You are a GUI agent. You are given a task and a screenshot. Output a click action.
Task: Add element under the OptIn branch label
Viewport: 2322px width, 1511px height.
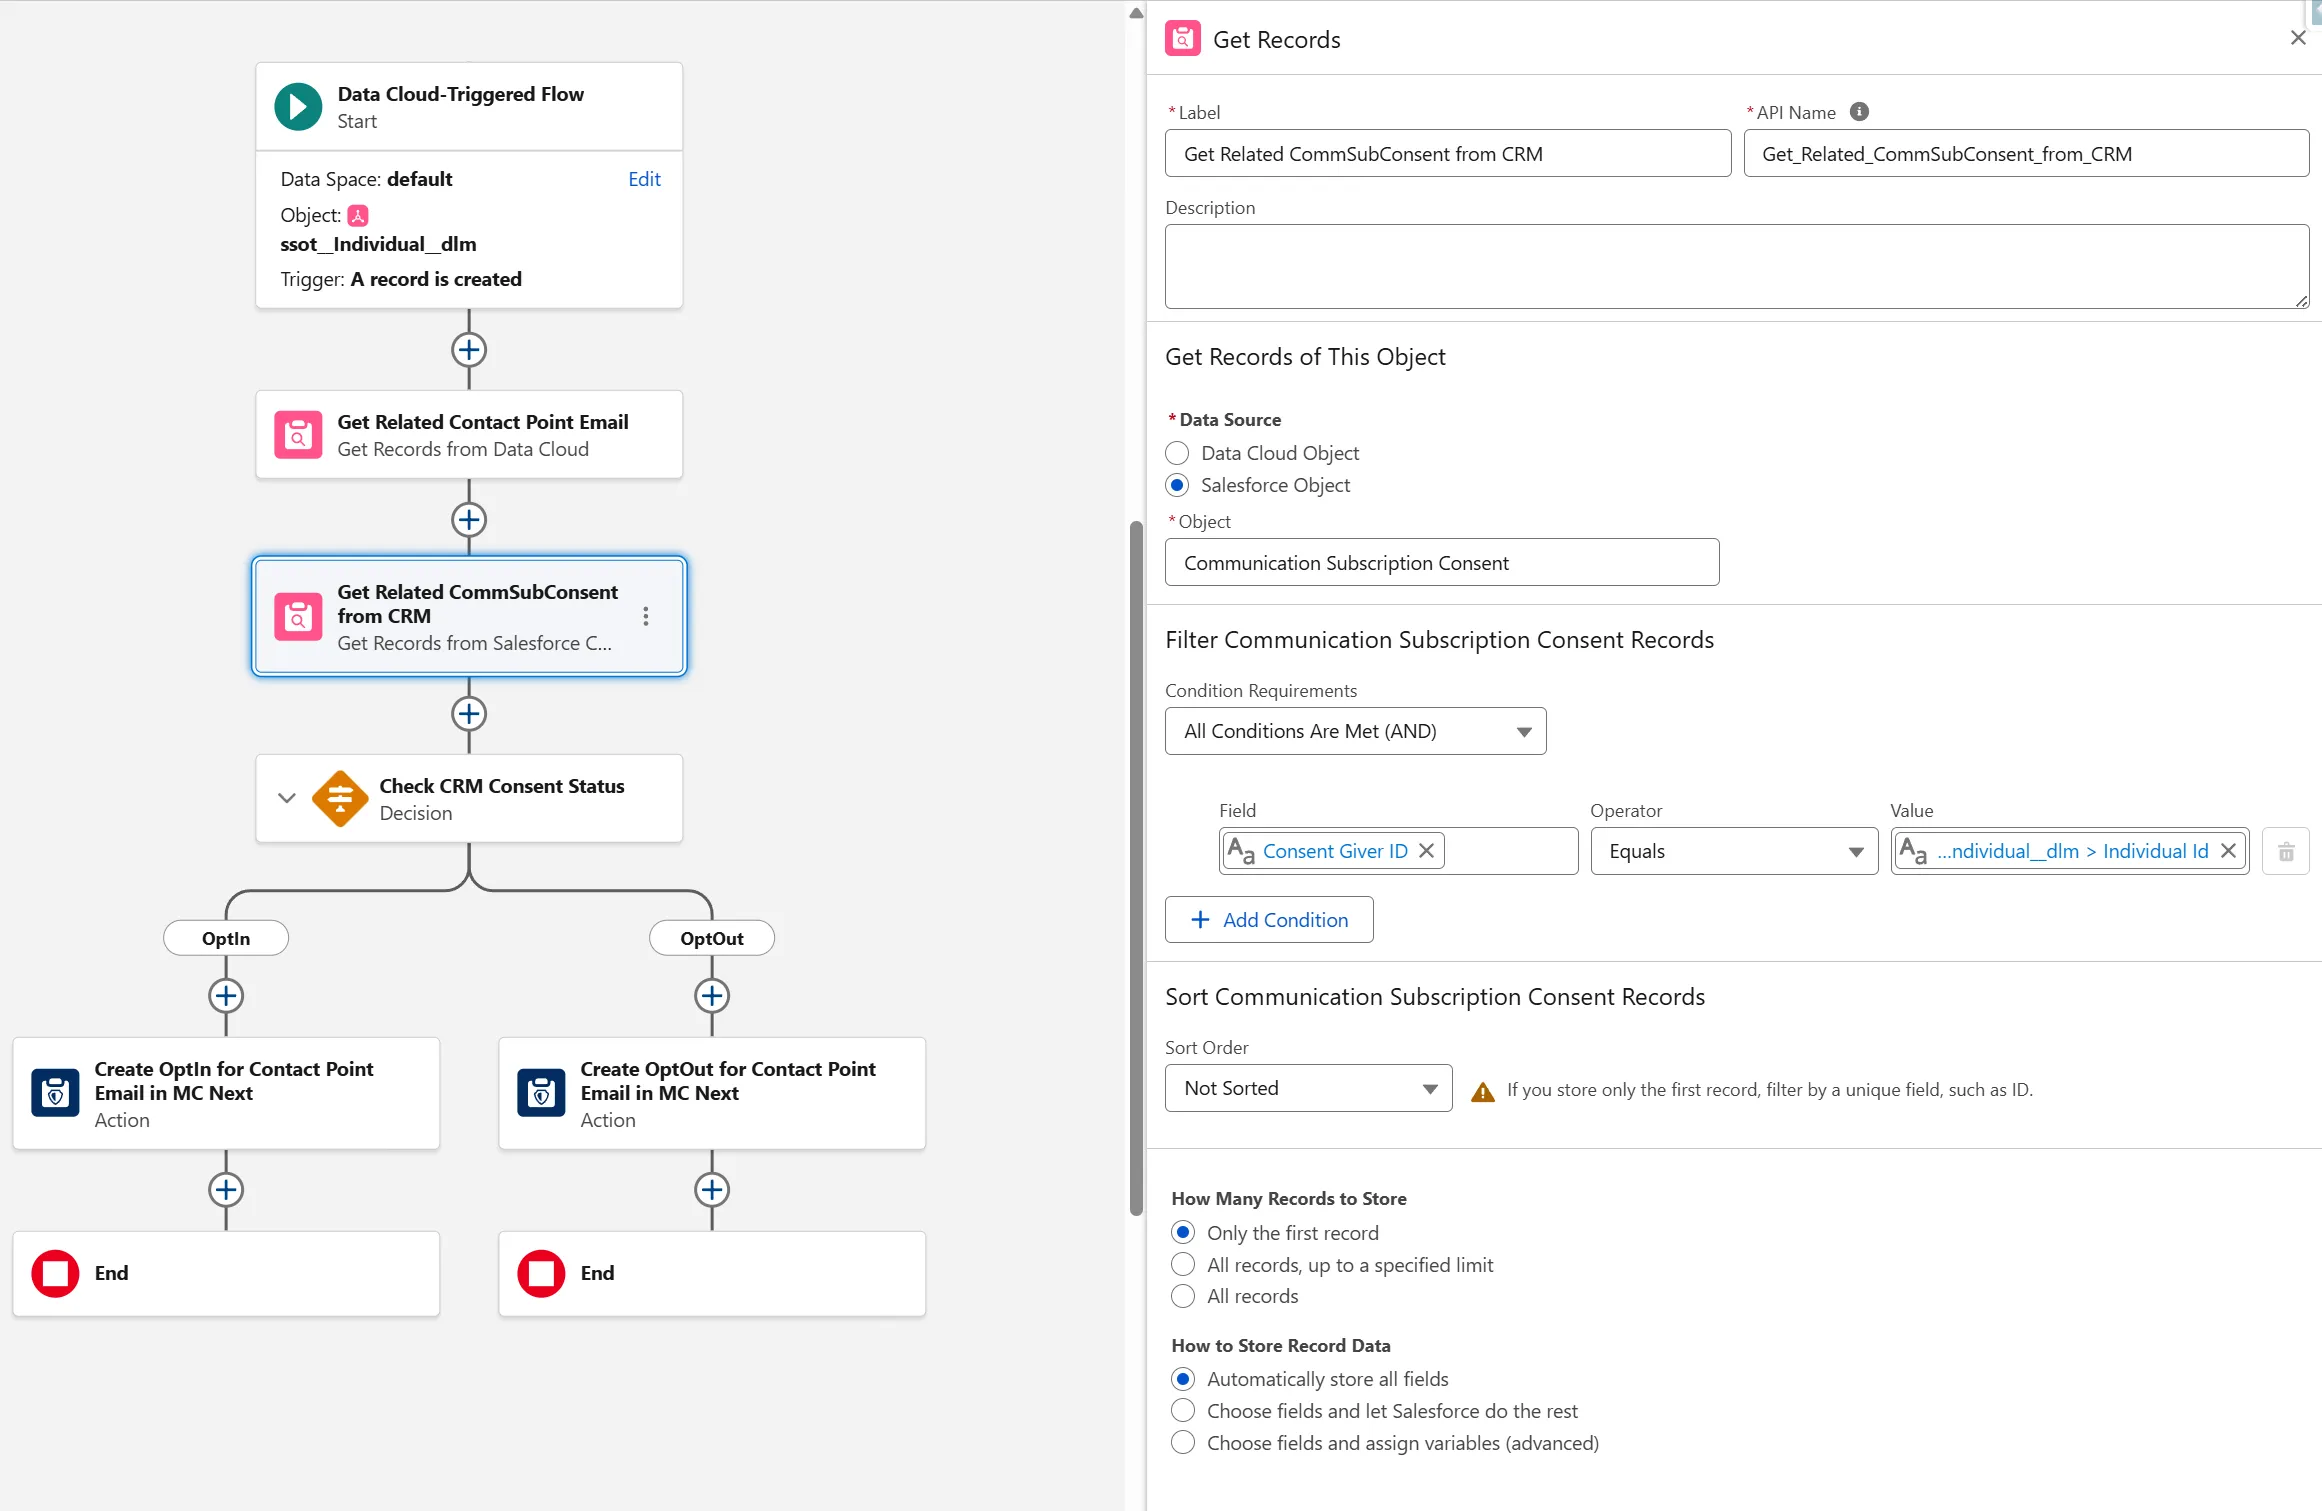coord(226,996)
